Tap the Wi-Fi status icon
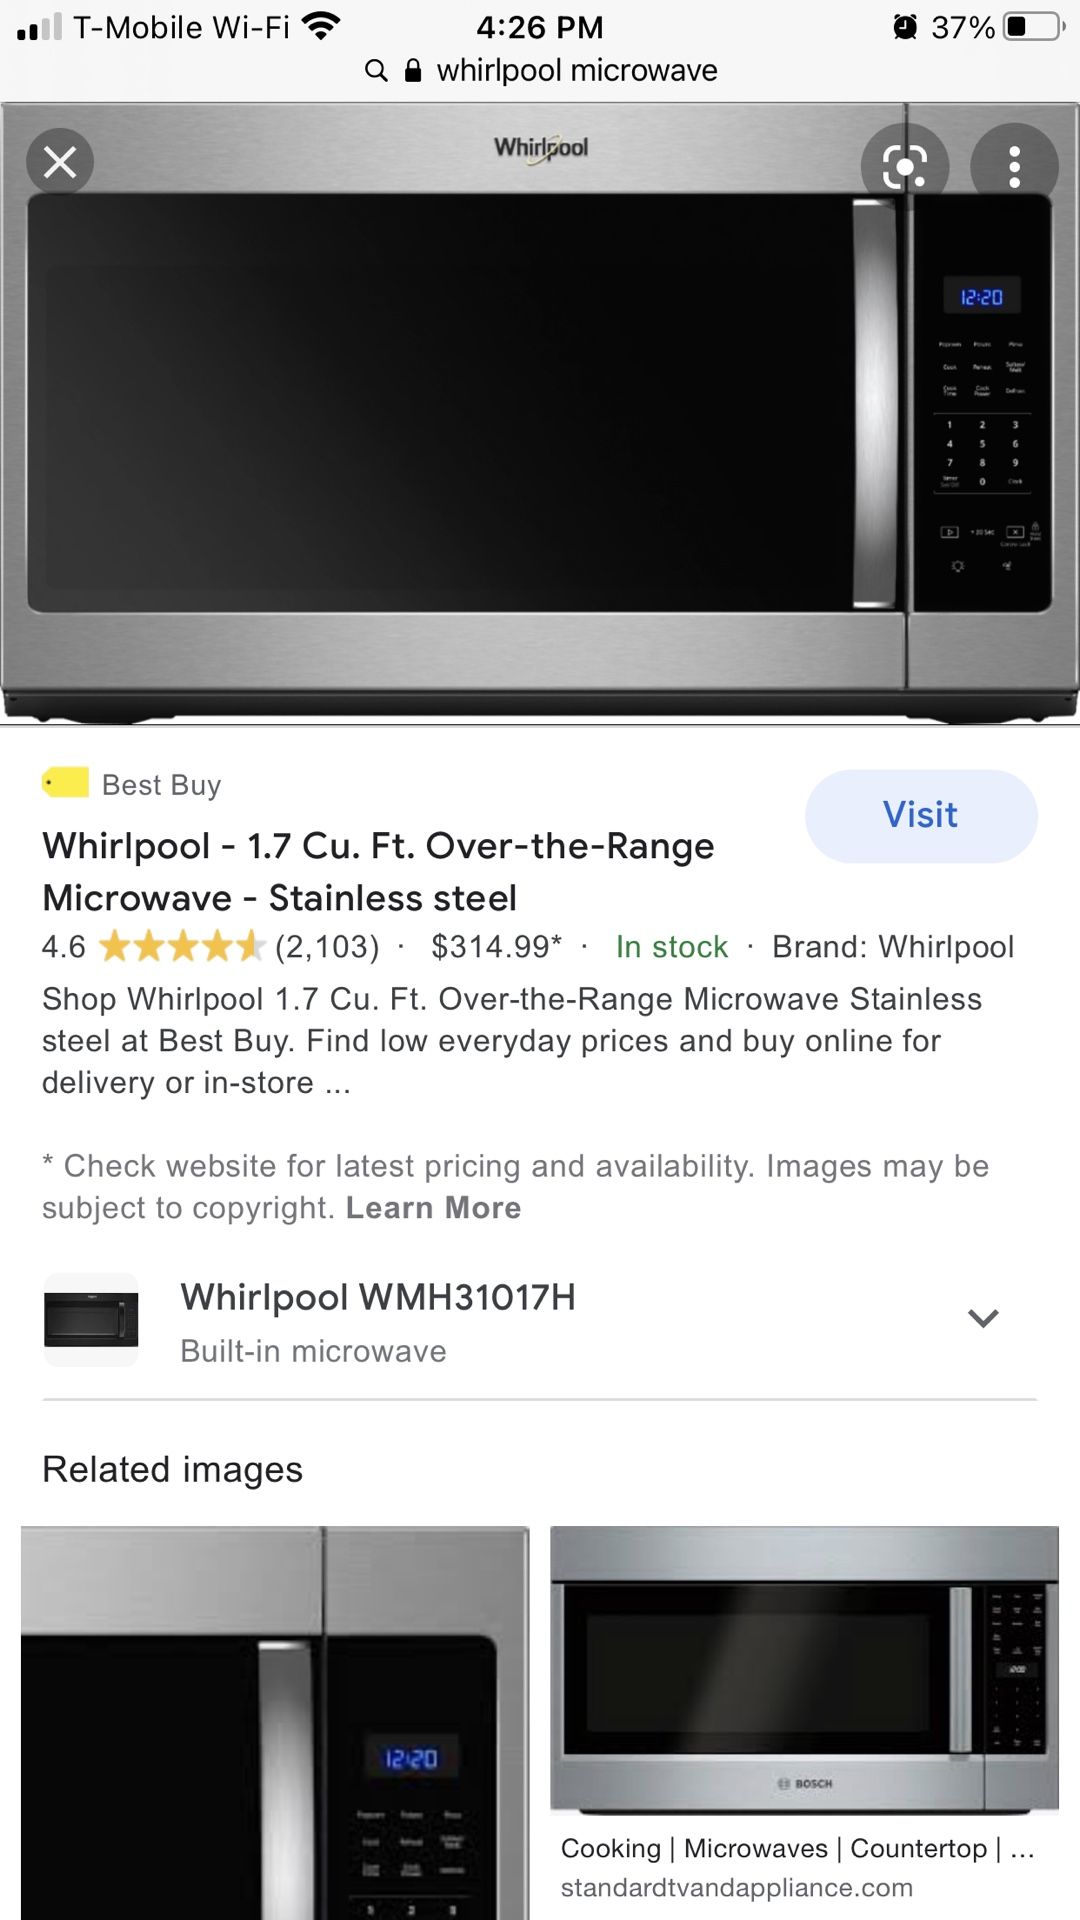 [322, 26]
